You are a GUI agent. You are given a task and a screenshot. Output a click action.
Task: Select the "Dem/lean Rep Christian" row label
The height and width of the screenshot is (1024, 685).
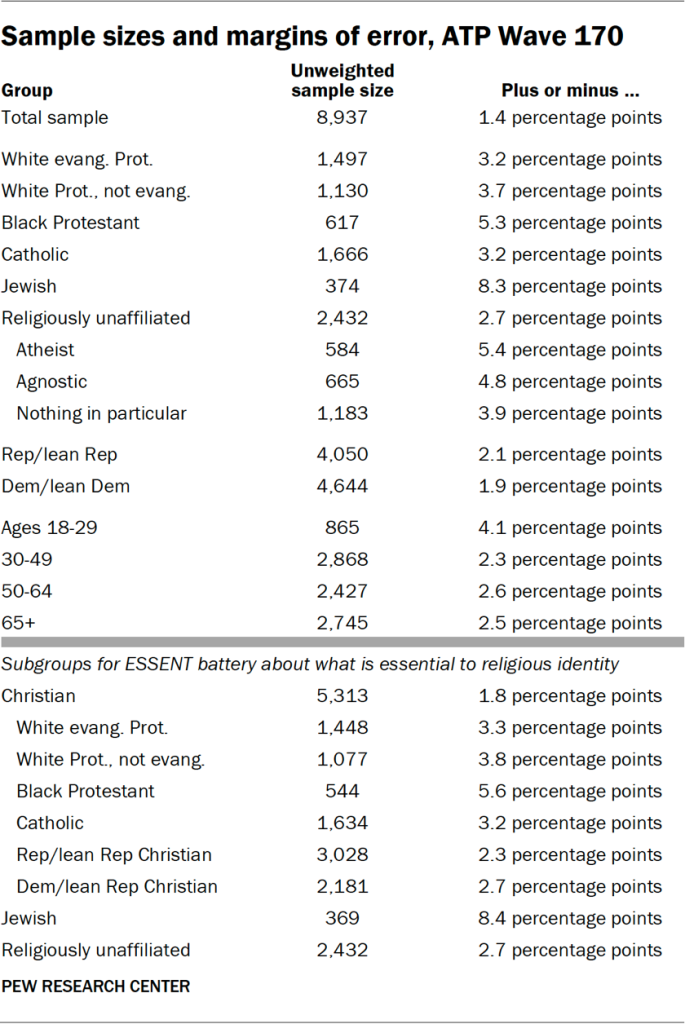click(117, 887)
